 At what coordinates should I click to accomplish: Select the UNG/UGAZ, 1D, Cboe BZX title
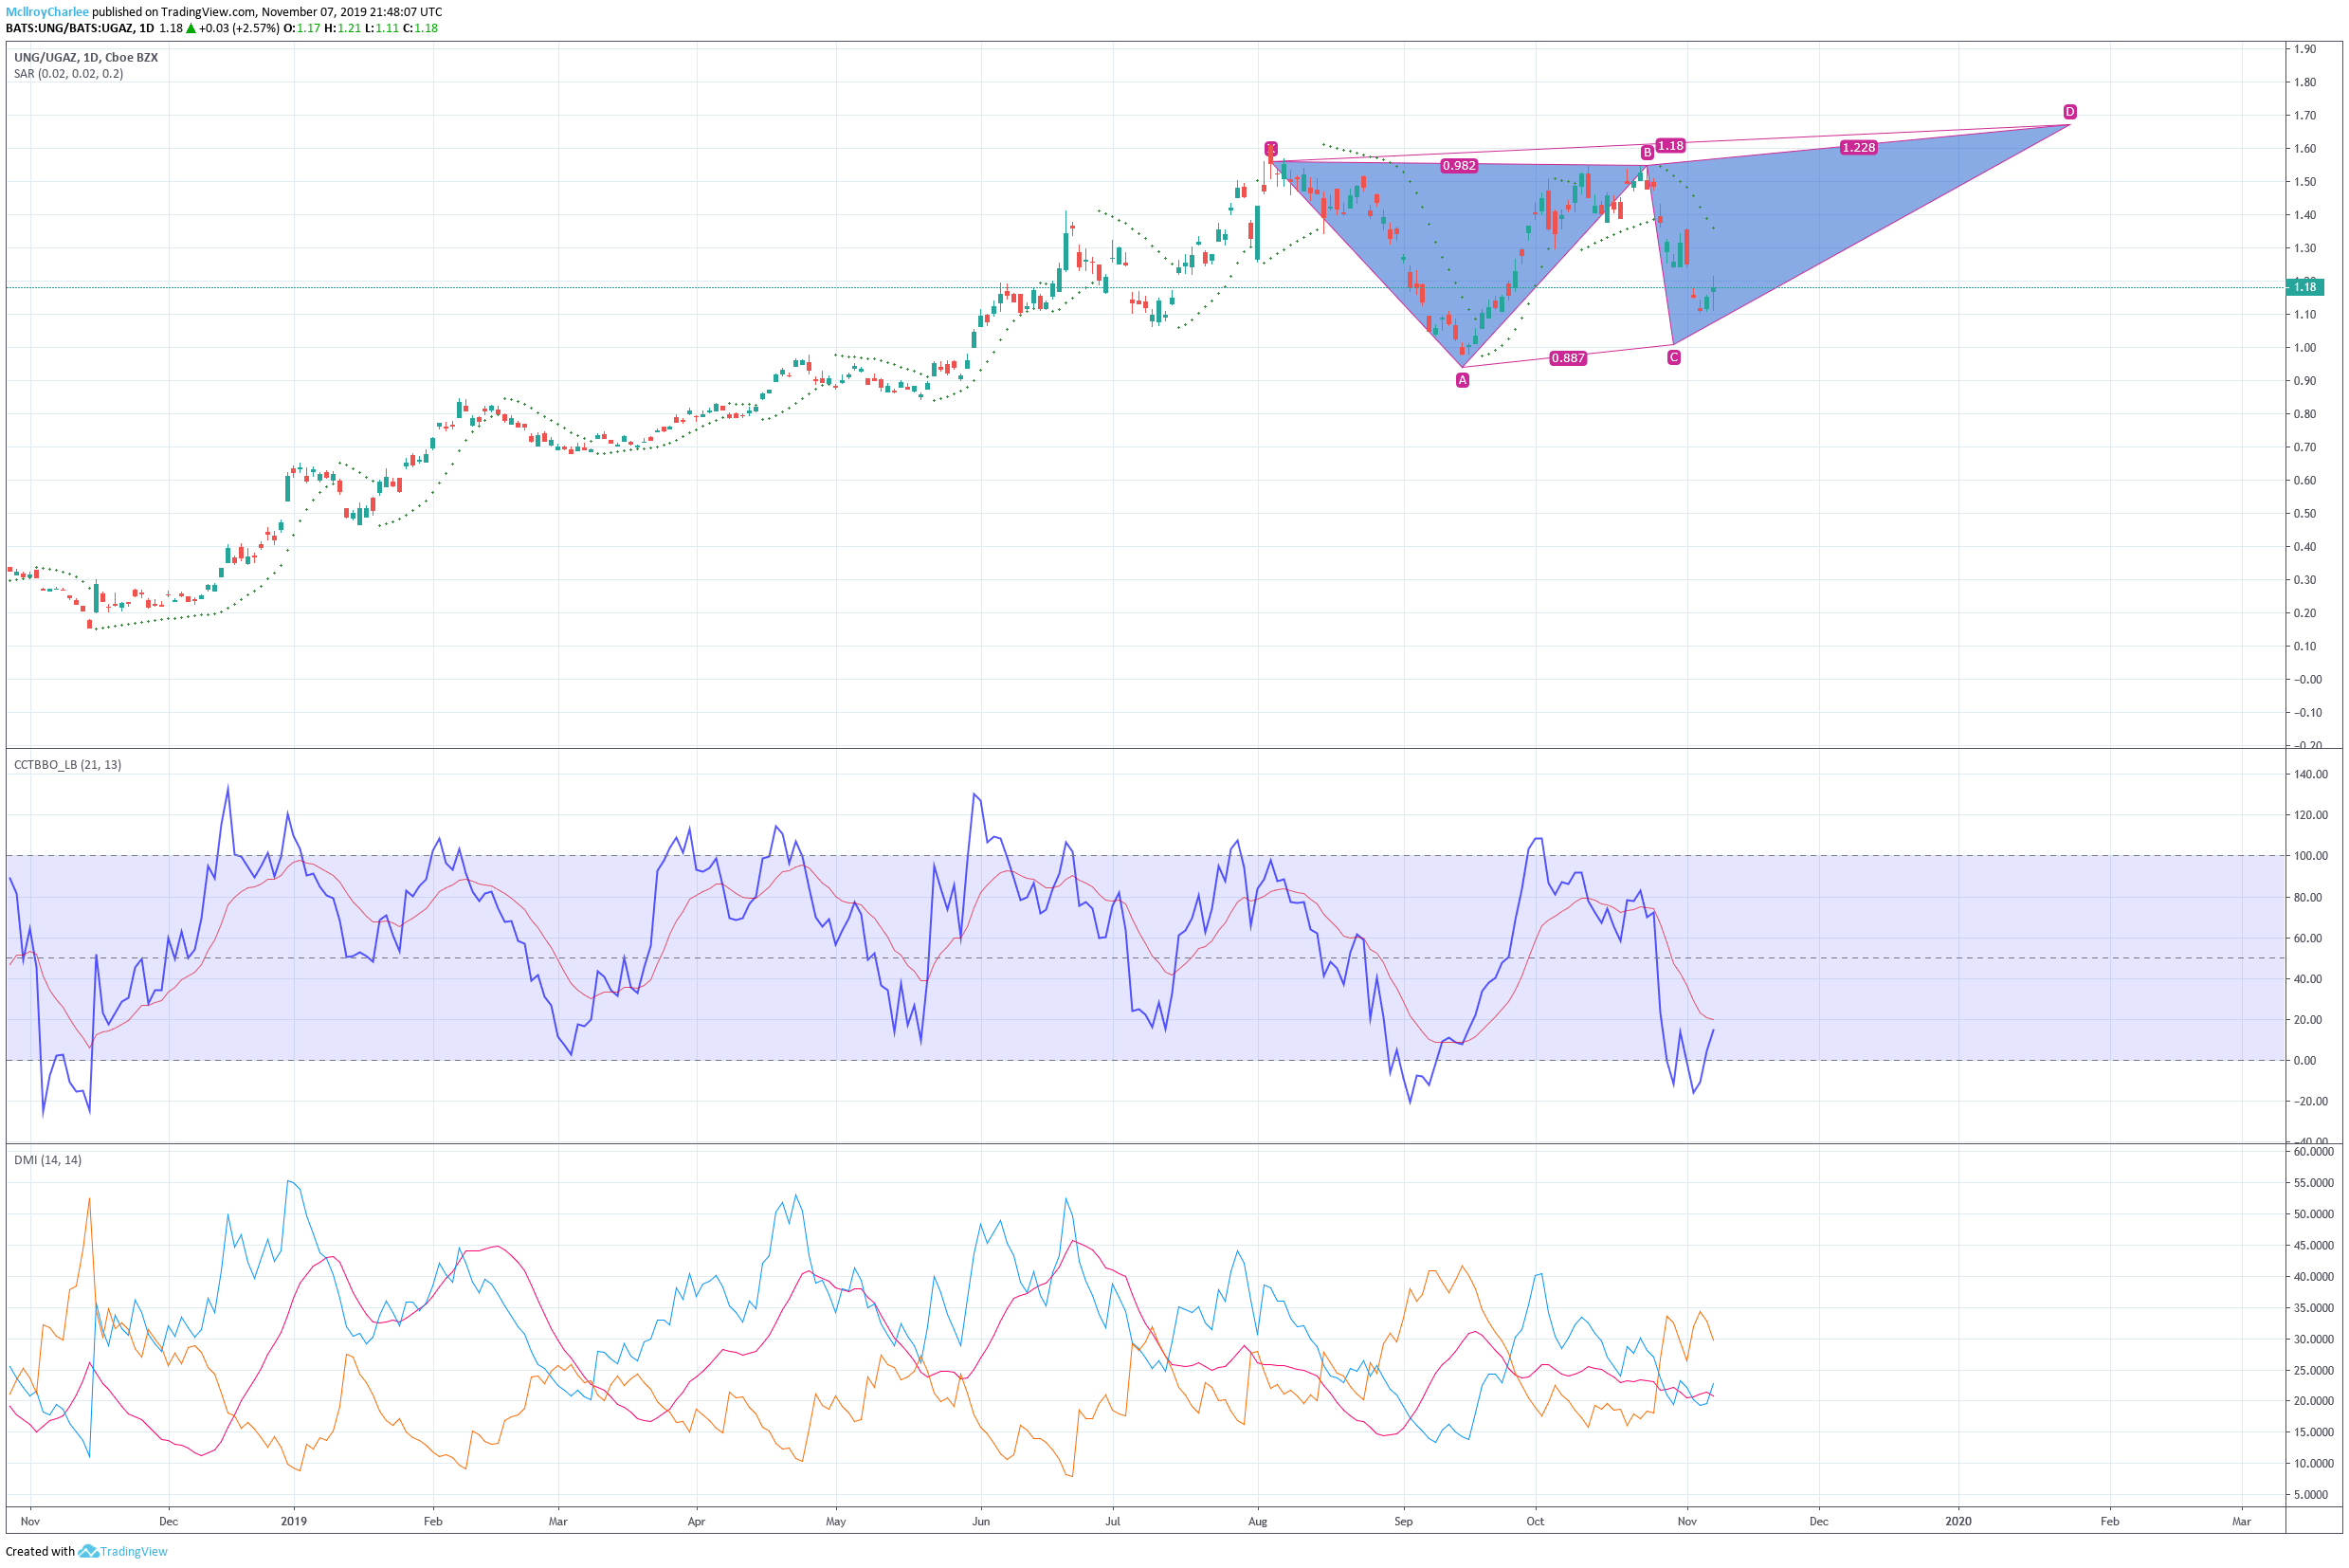tap(86, 57)
